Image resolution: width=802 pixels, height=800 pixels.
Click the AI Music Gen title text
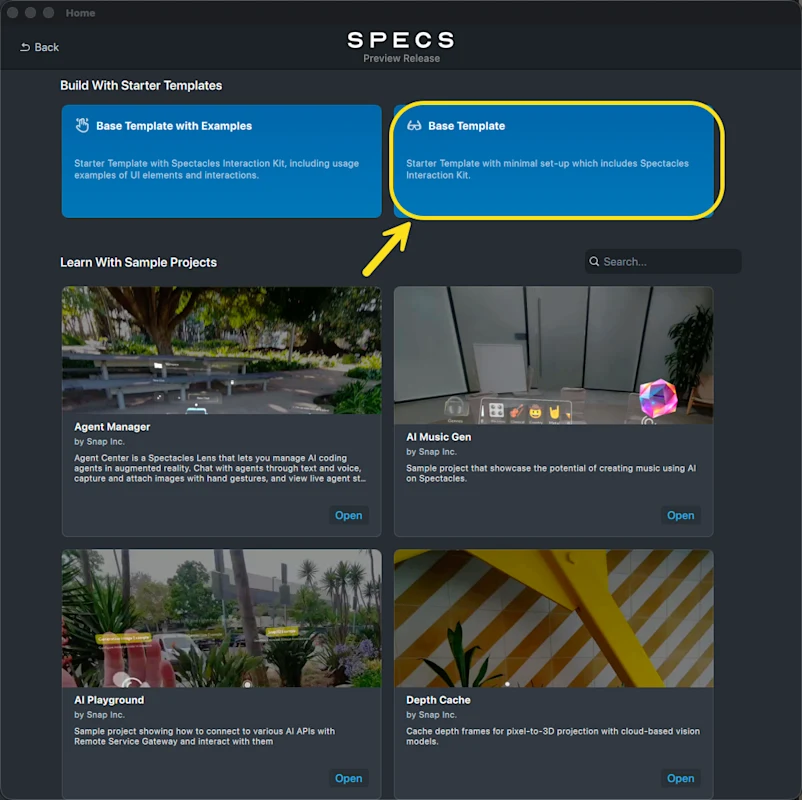pos(438,437)
